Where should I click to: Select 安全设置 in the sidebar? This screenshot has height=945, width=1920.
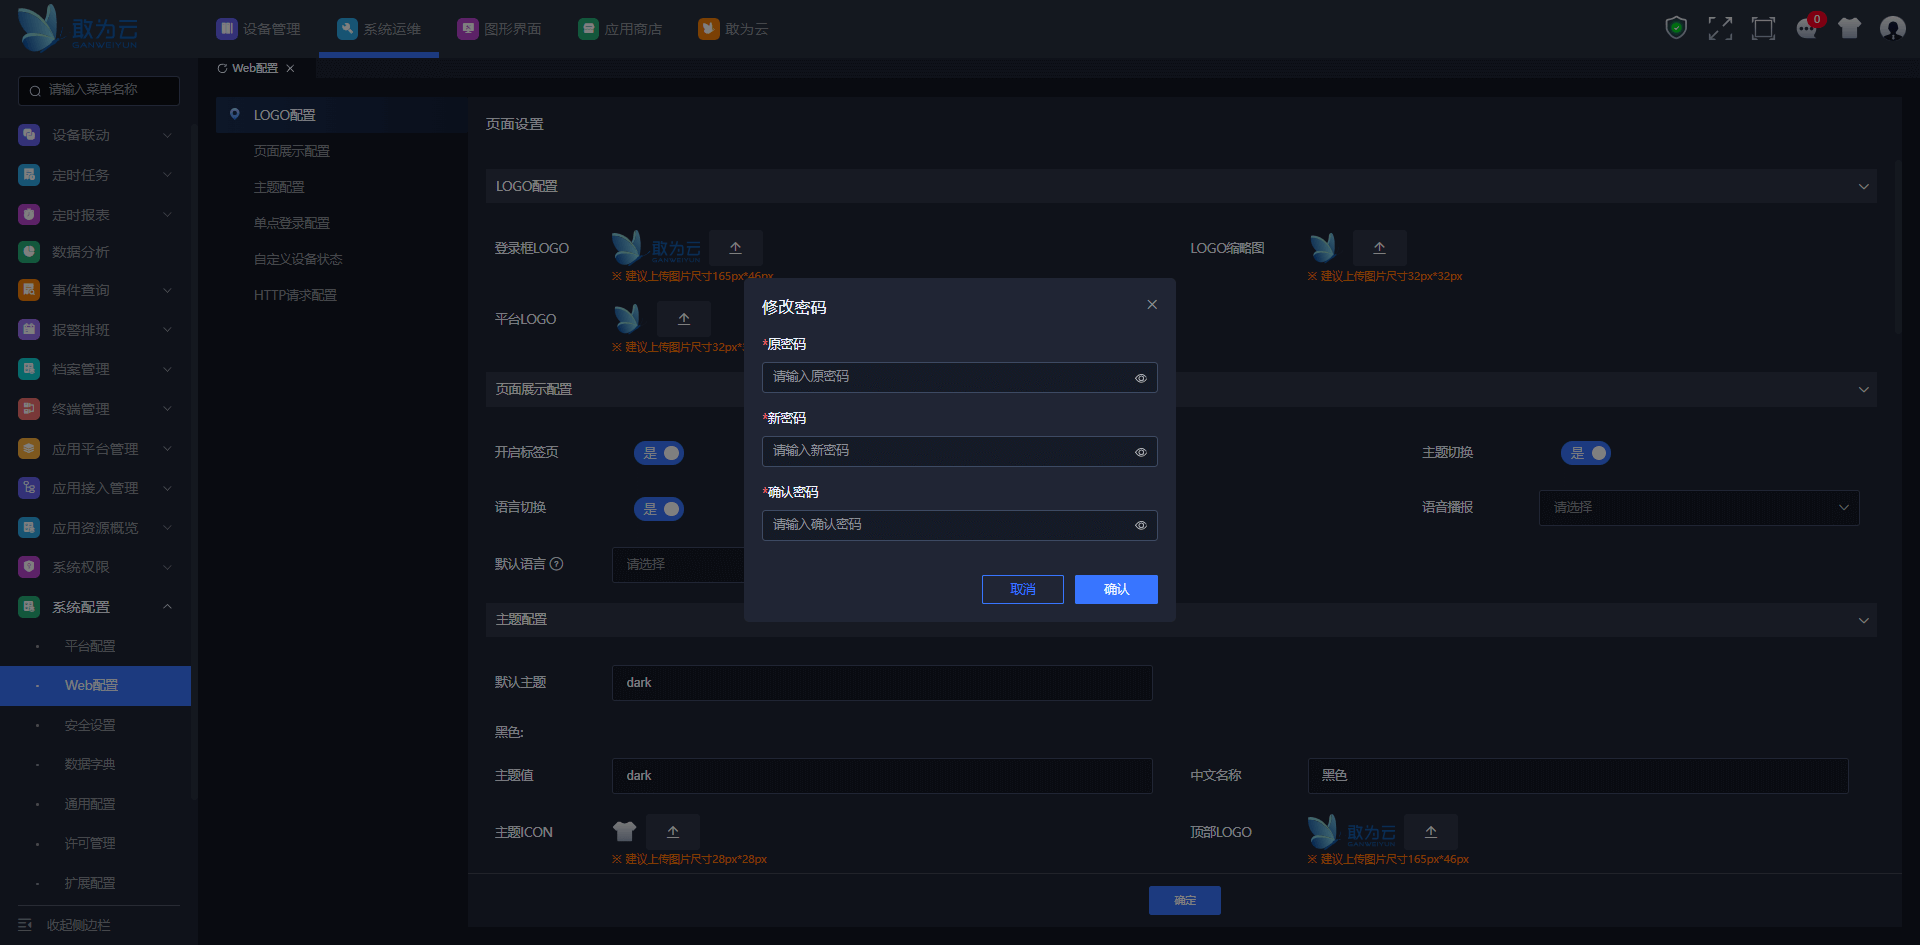click(x=90, y=725)
